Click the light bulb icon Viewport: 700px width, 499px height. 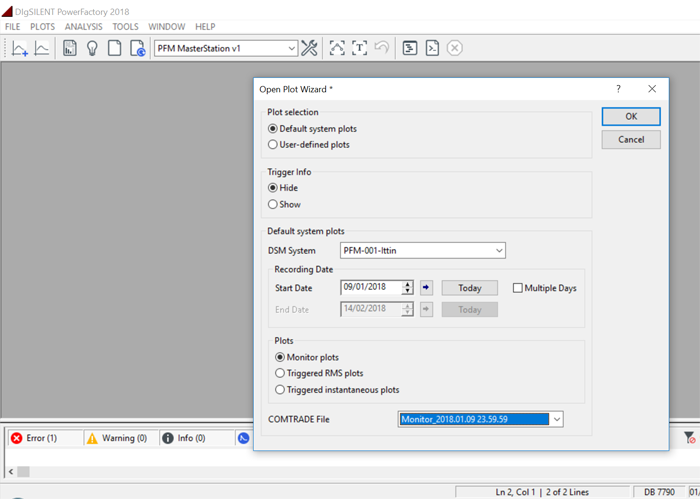click(92, 48)
